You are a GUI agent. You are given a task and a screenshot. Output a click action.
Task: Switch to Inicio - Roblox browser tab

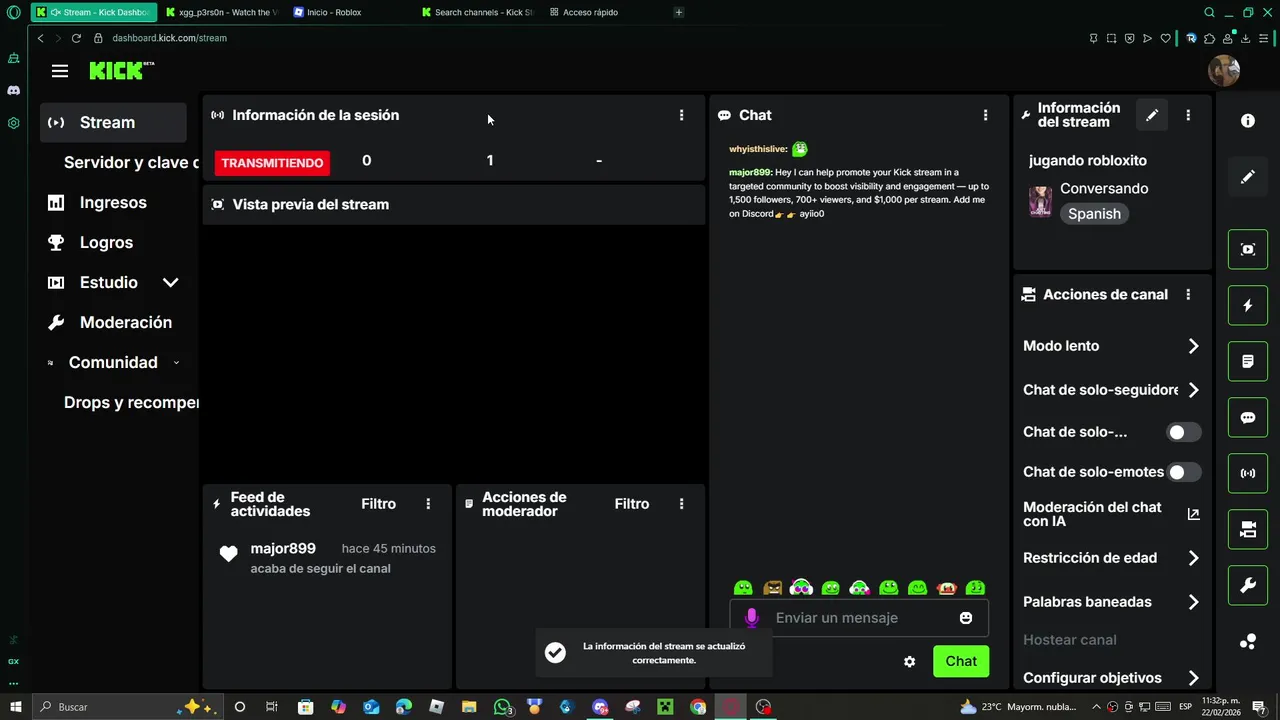(334, 12)
